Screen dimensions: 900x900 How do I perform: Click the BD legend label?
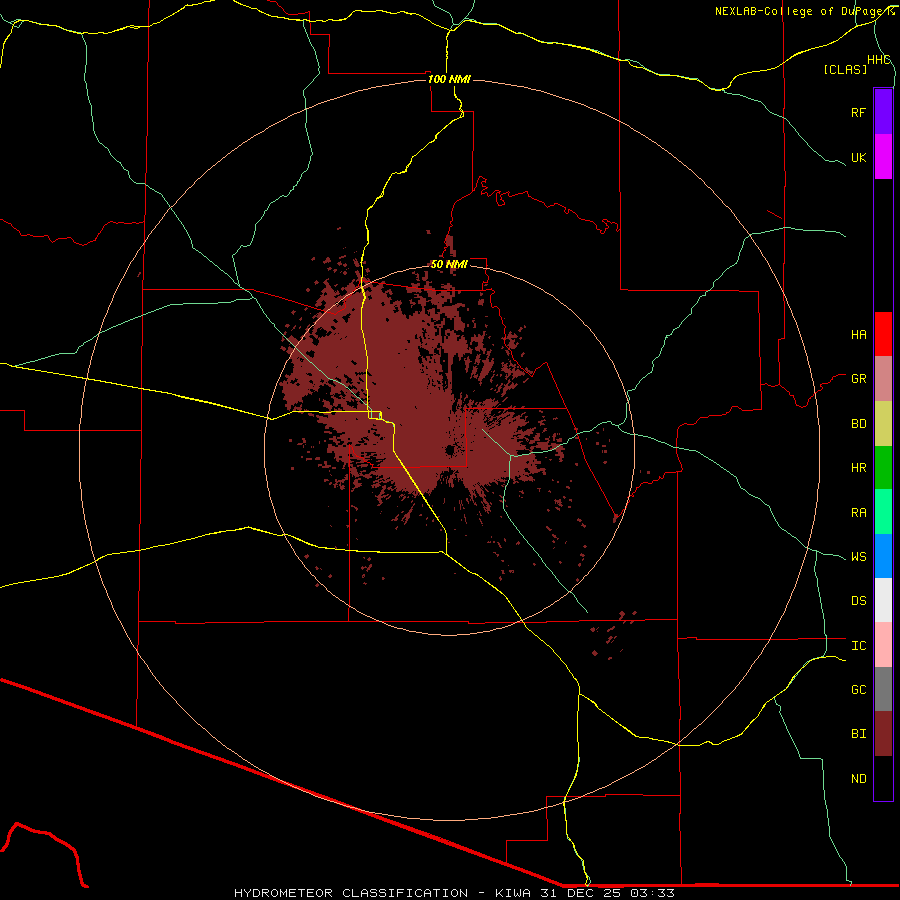tap(858, 424)
